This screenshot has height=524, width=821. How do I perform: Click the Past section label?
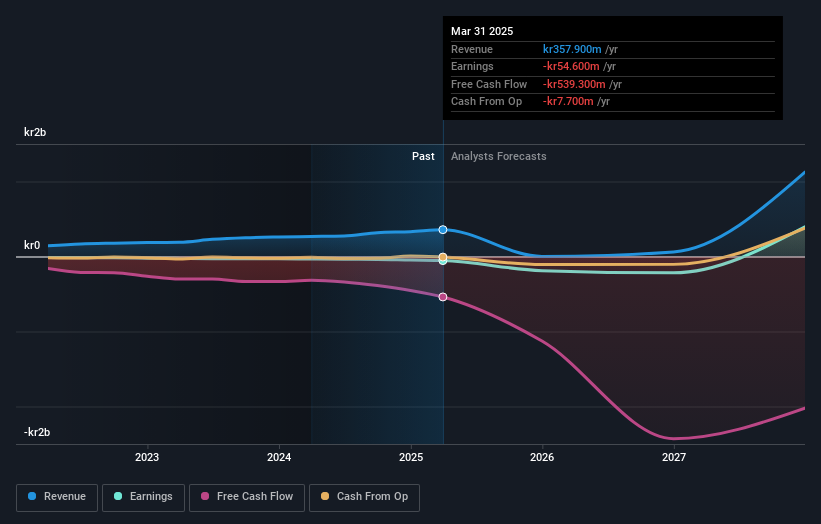point(423,156)
